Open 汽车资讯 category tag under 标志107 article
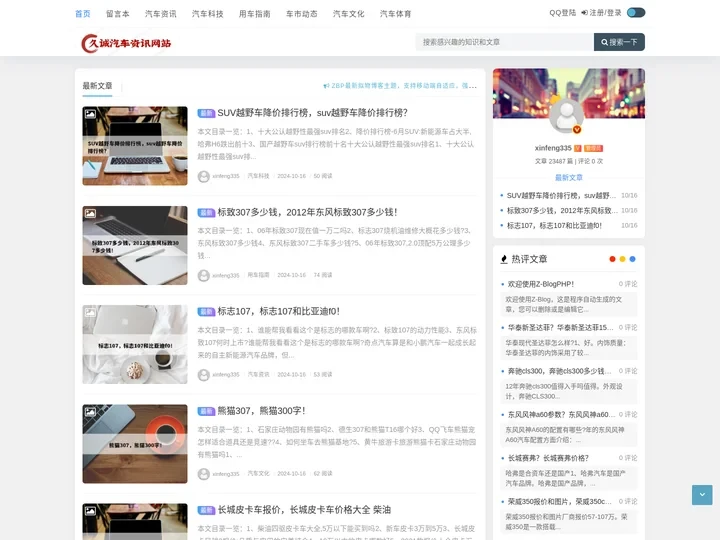This screenshot has width=720, height=540. pyautogui.click(x=259, y=374)
